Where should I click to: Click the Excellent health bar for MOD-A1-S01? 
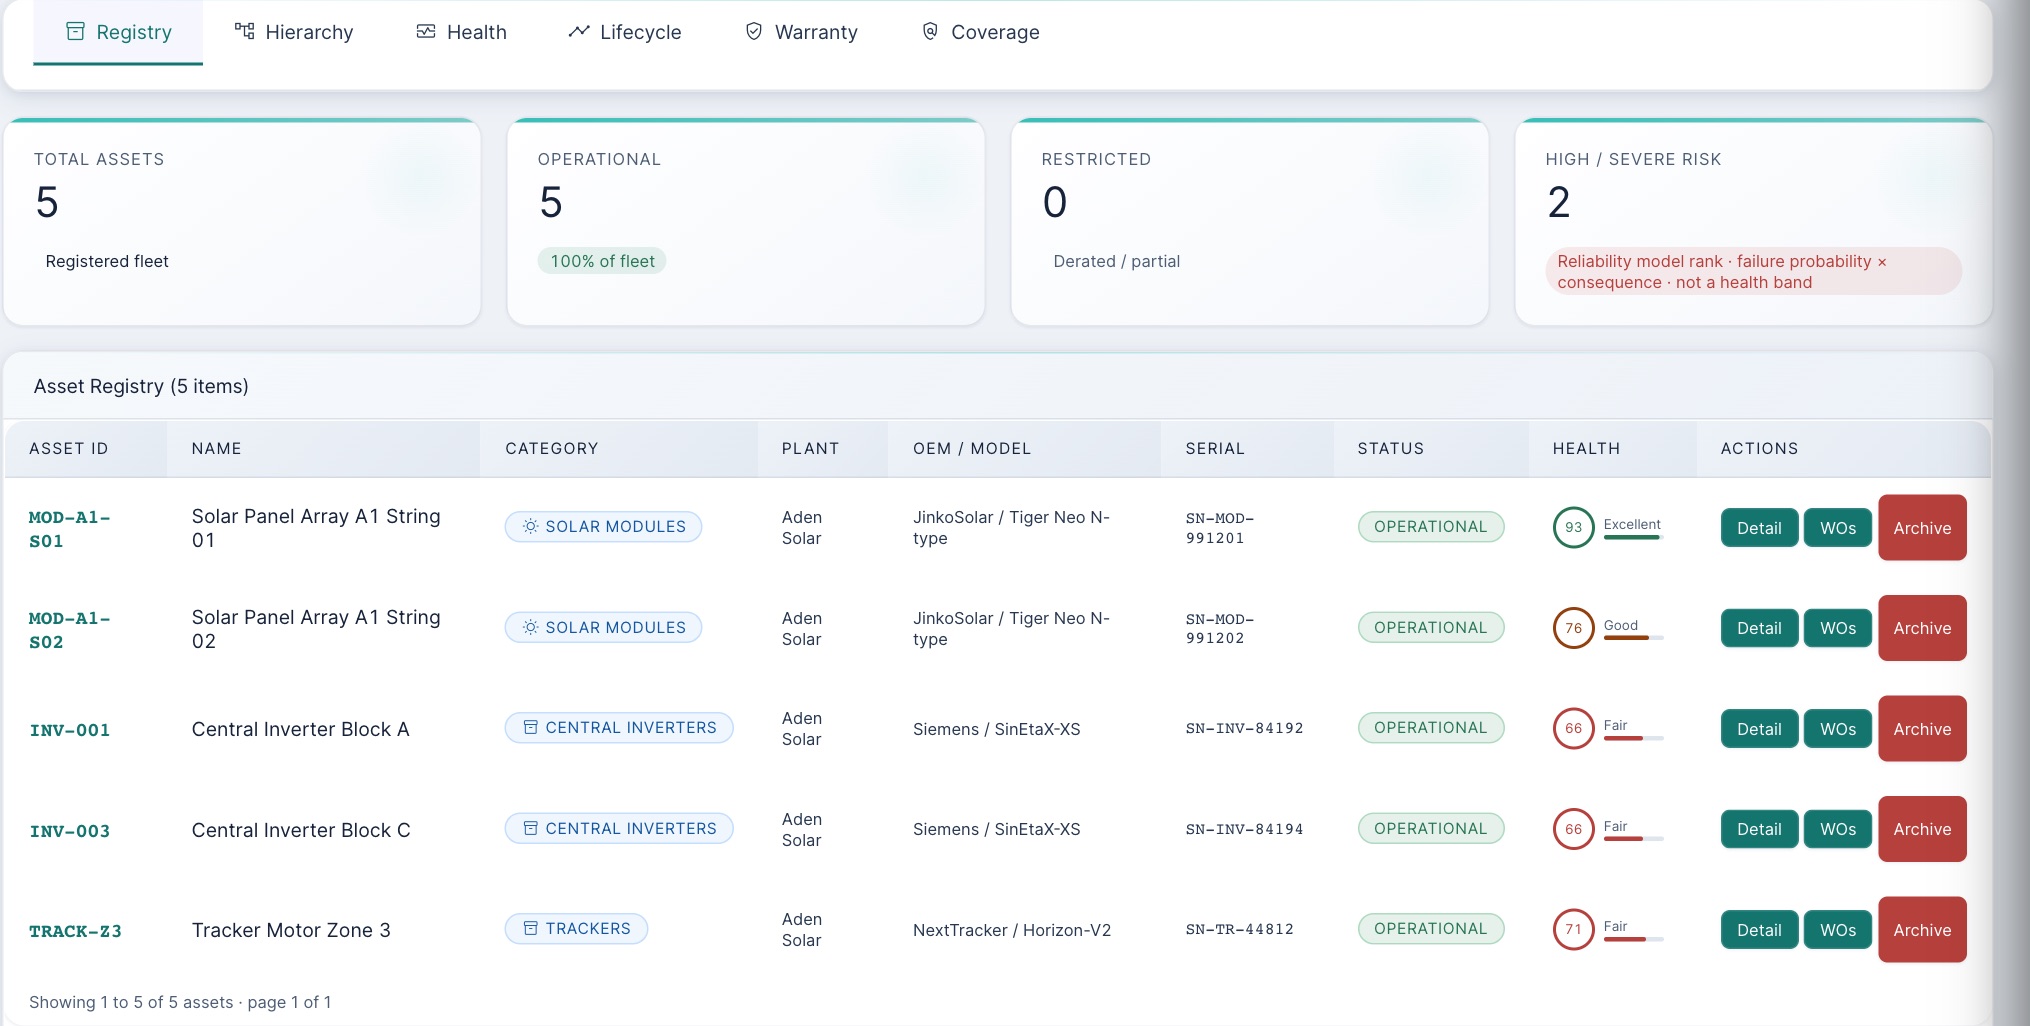(1632, 537)
